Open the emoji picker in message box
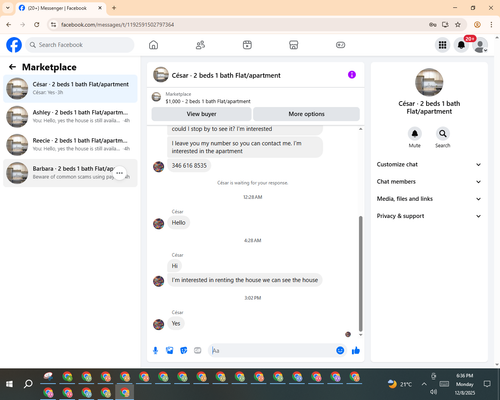The width and height of the screenshot is (500, 400). [x=340, y=350]
